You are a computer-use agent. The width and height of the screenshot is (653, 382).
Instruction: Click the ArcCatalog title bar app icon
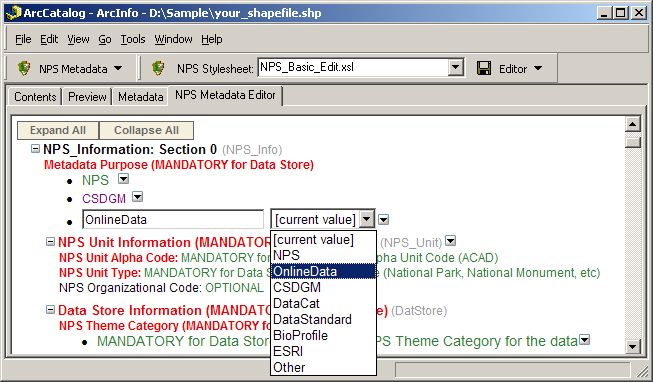pyautogui.click(x=14, y=13)
